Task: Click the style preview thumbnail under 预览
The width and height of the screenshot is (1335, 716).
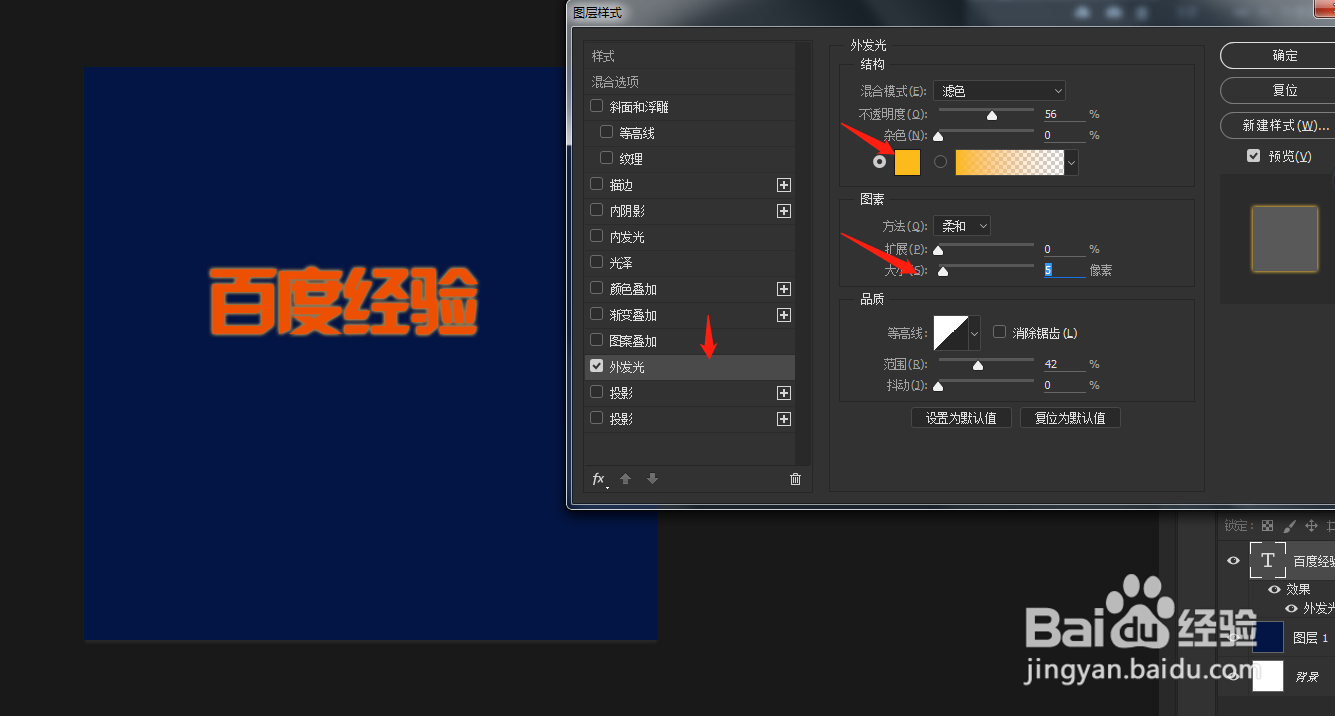Action: [x=1285, y=239]
